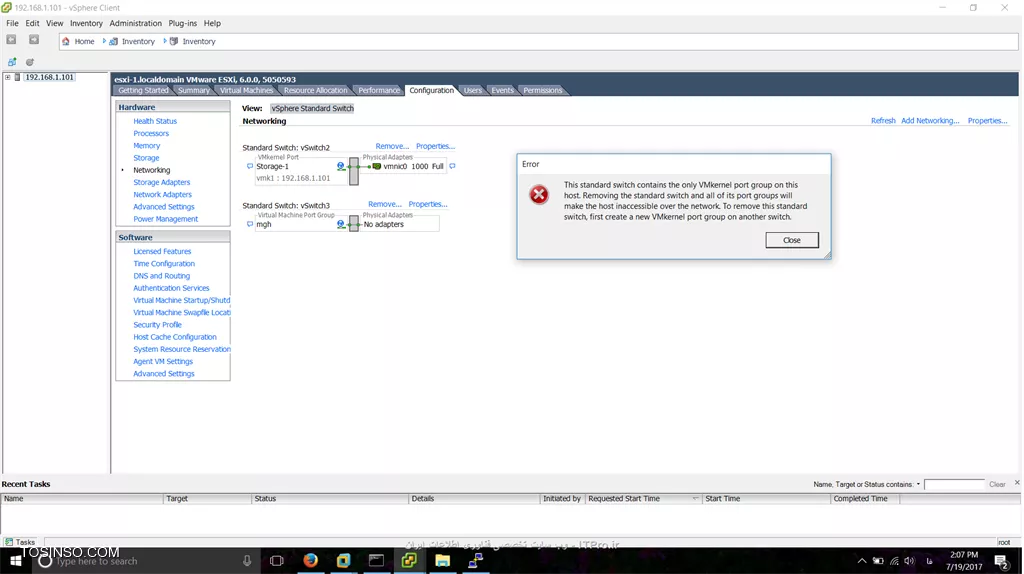
Task: Click Properties link for vSwitch2
Action: click(435, 146)
